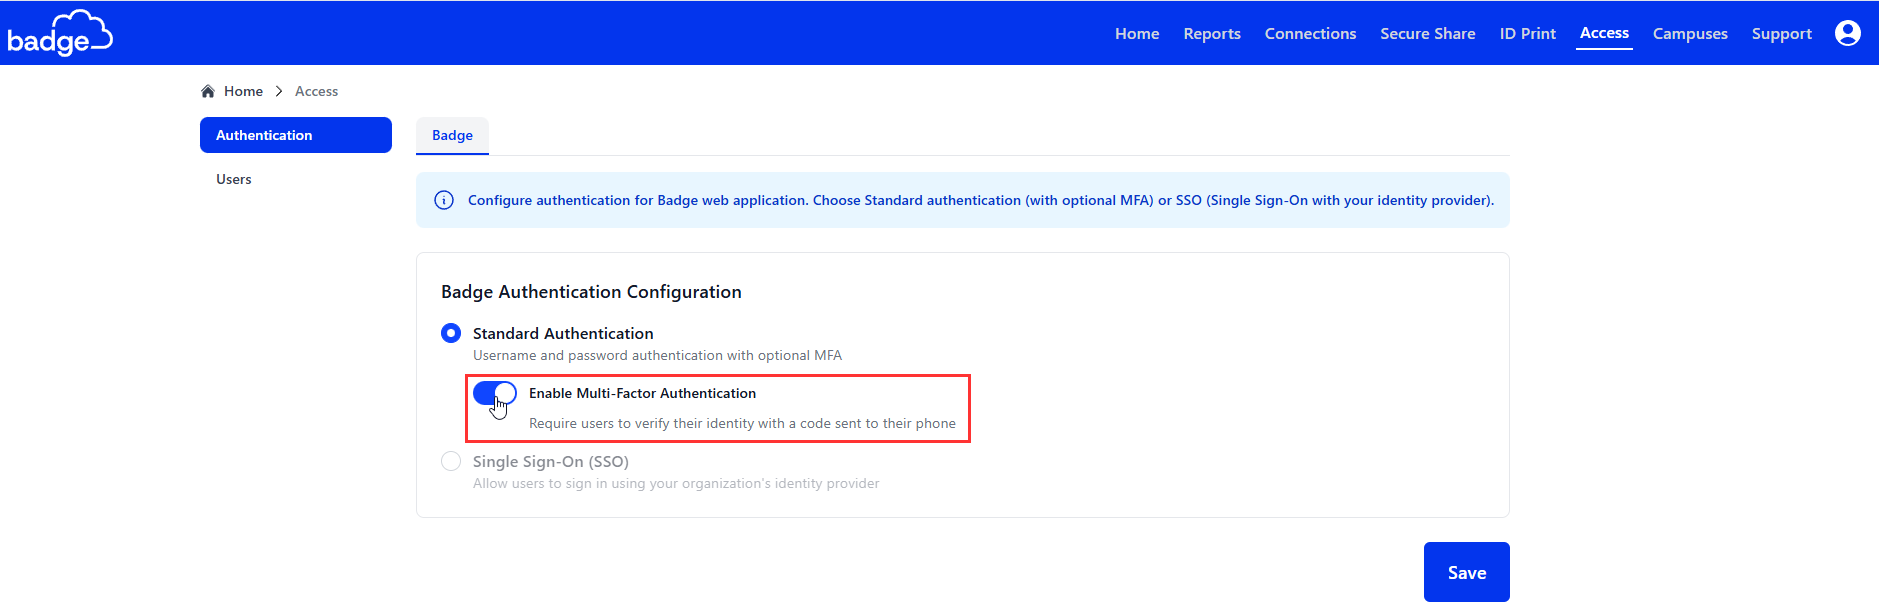Click 'Username and password authentication' description text
The height and width of the screenshot is (612, 1879).
[x=657, y=355]
